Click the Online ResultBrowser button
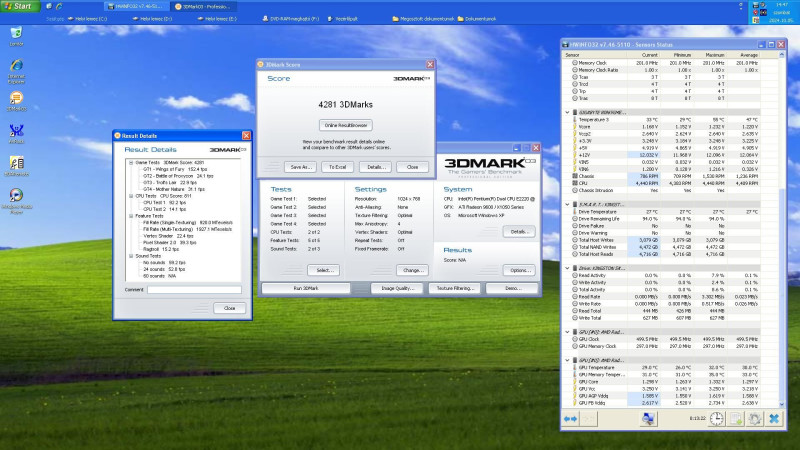The width and height of the screenshot is (800, 450). (x=345, y=125)
